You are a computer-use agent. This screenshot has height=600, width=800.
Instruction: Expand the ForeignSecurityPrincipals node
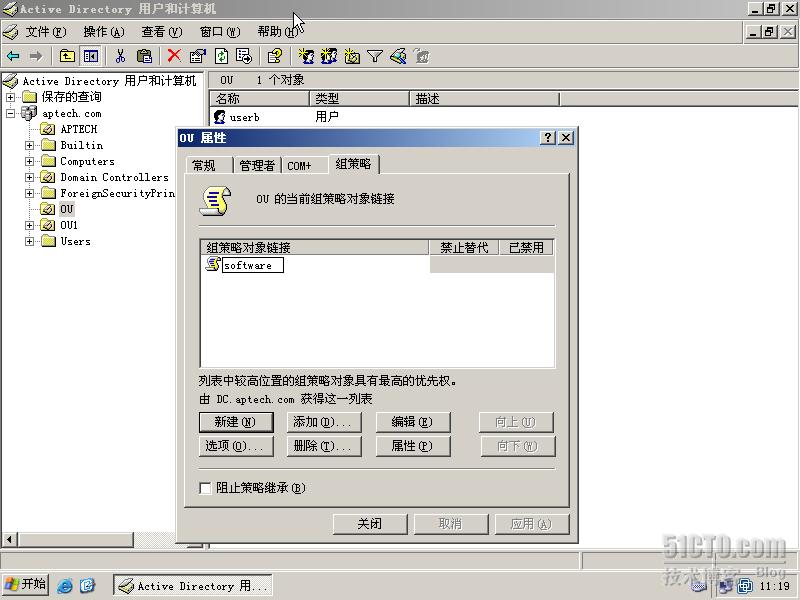pyautogui.click(x=30, y=193)
